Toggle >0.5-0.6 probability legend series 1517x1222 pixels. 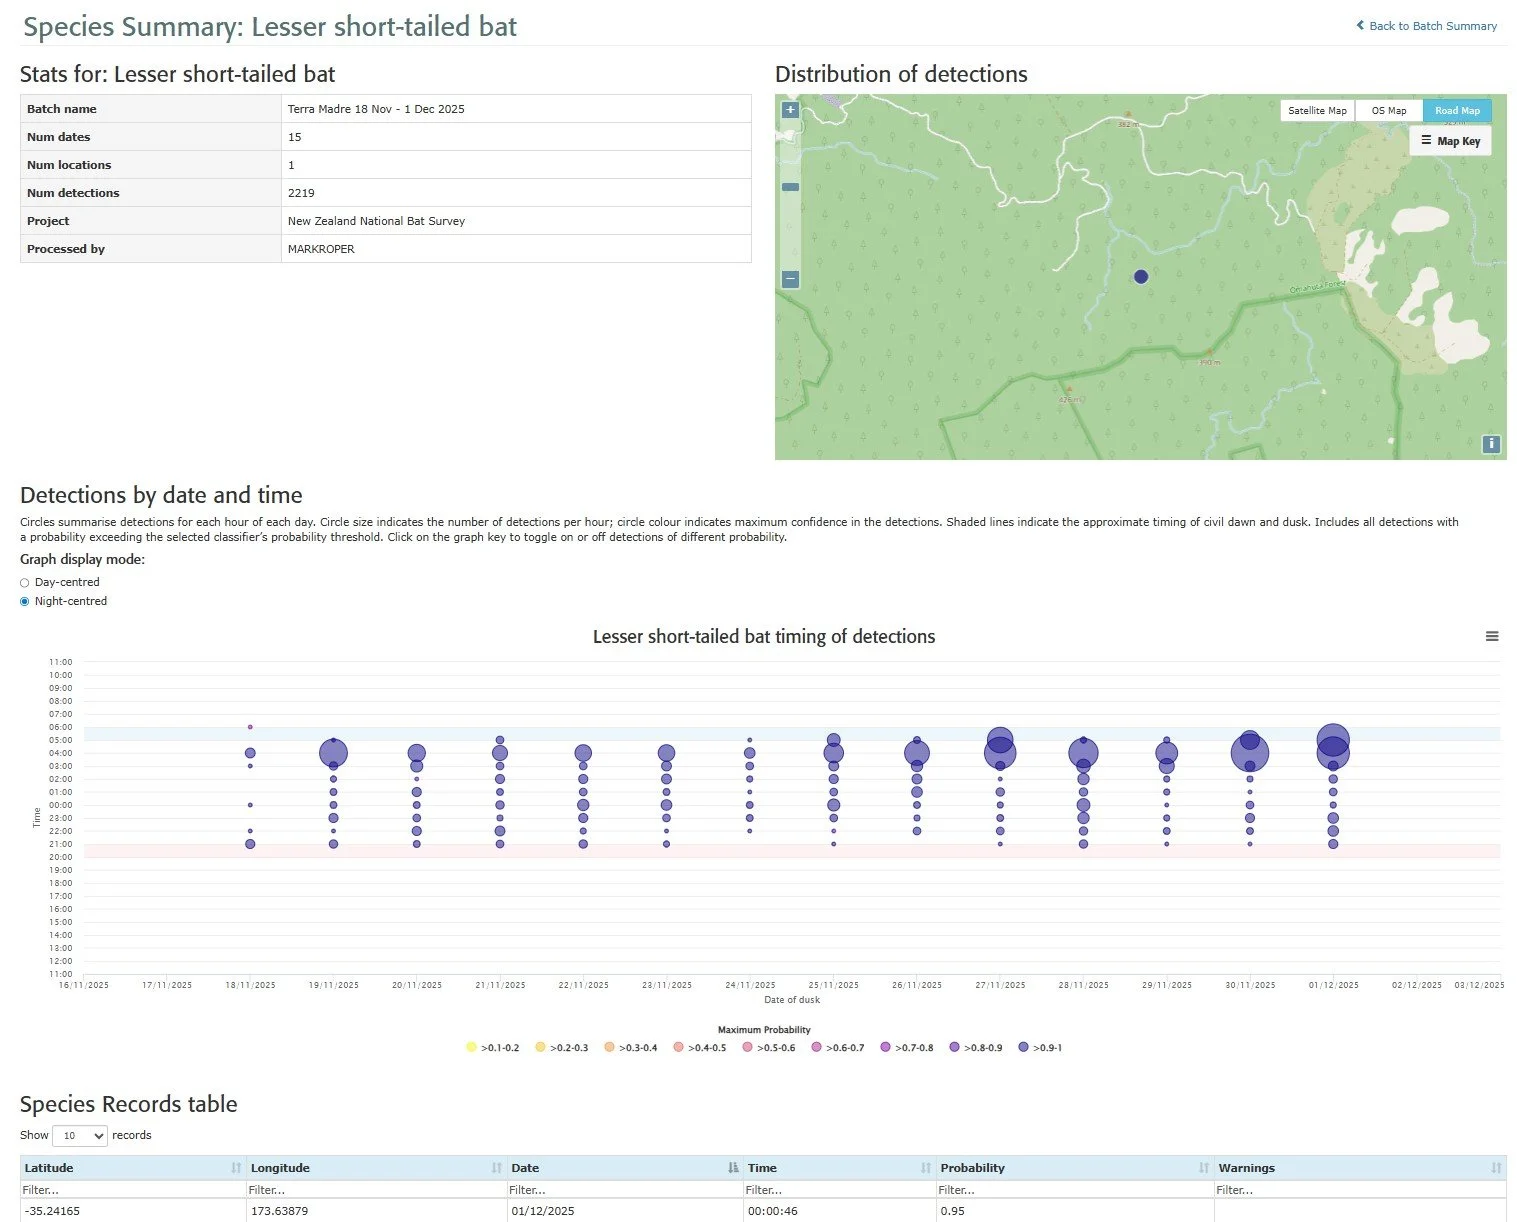click(768, 1048)
